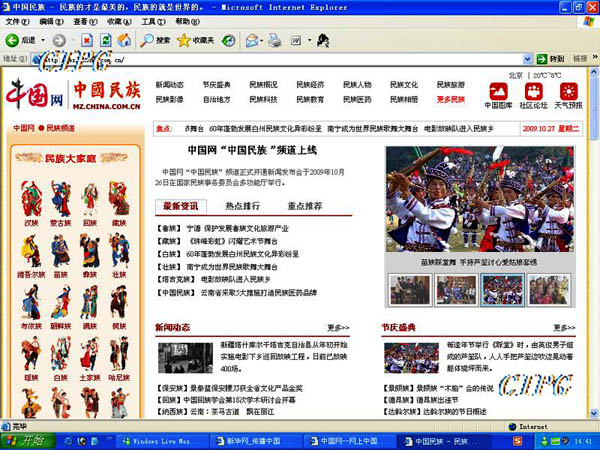
Task: Select the 蒙古族 costume figure icon
Action: (61, 199)
